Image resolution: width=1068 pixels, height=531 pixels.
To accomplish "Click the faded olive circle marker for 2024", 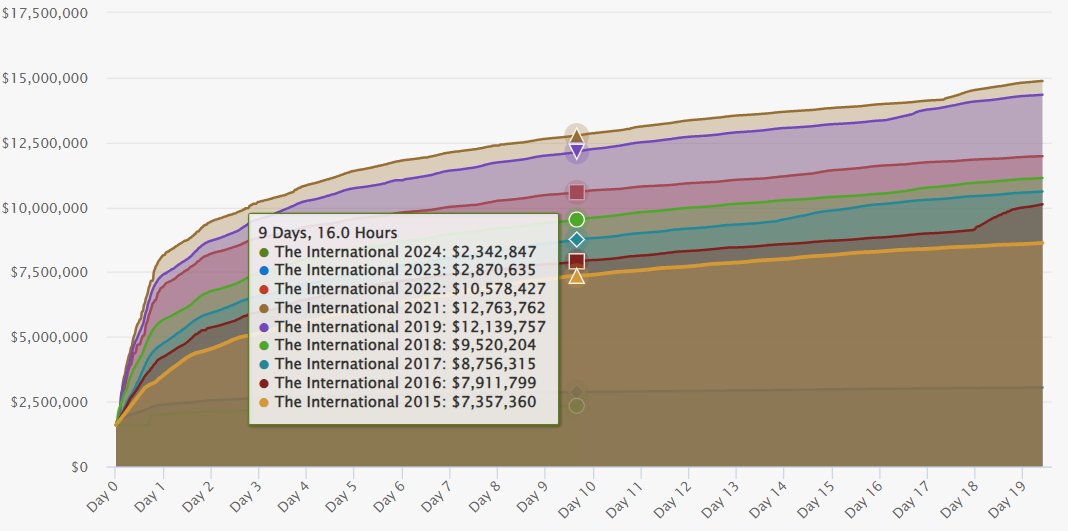I will point(576,406).
